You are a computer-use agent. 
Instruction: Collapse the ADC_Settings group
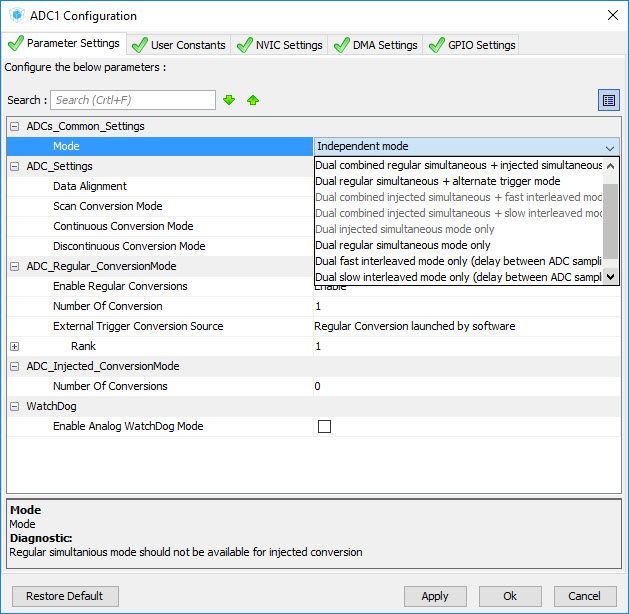click(14, 166)
